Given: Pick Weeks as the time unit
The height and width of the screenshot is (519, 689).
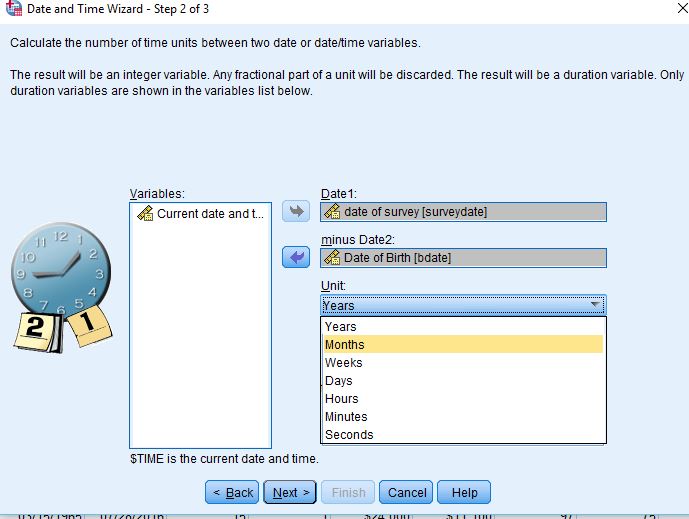Looking at the screenshot, I should pos(463,363).
